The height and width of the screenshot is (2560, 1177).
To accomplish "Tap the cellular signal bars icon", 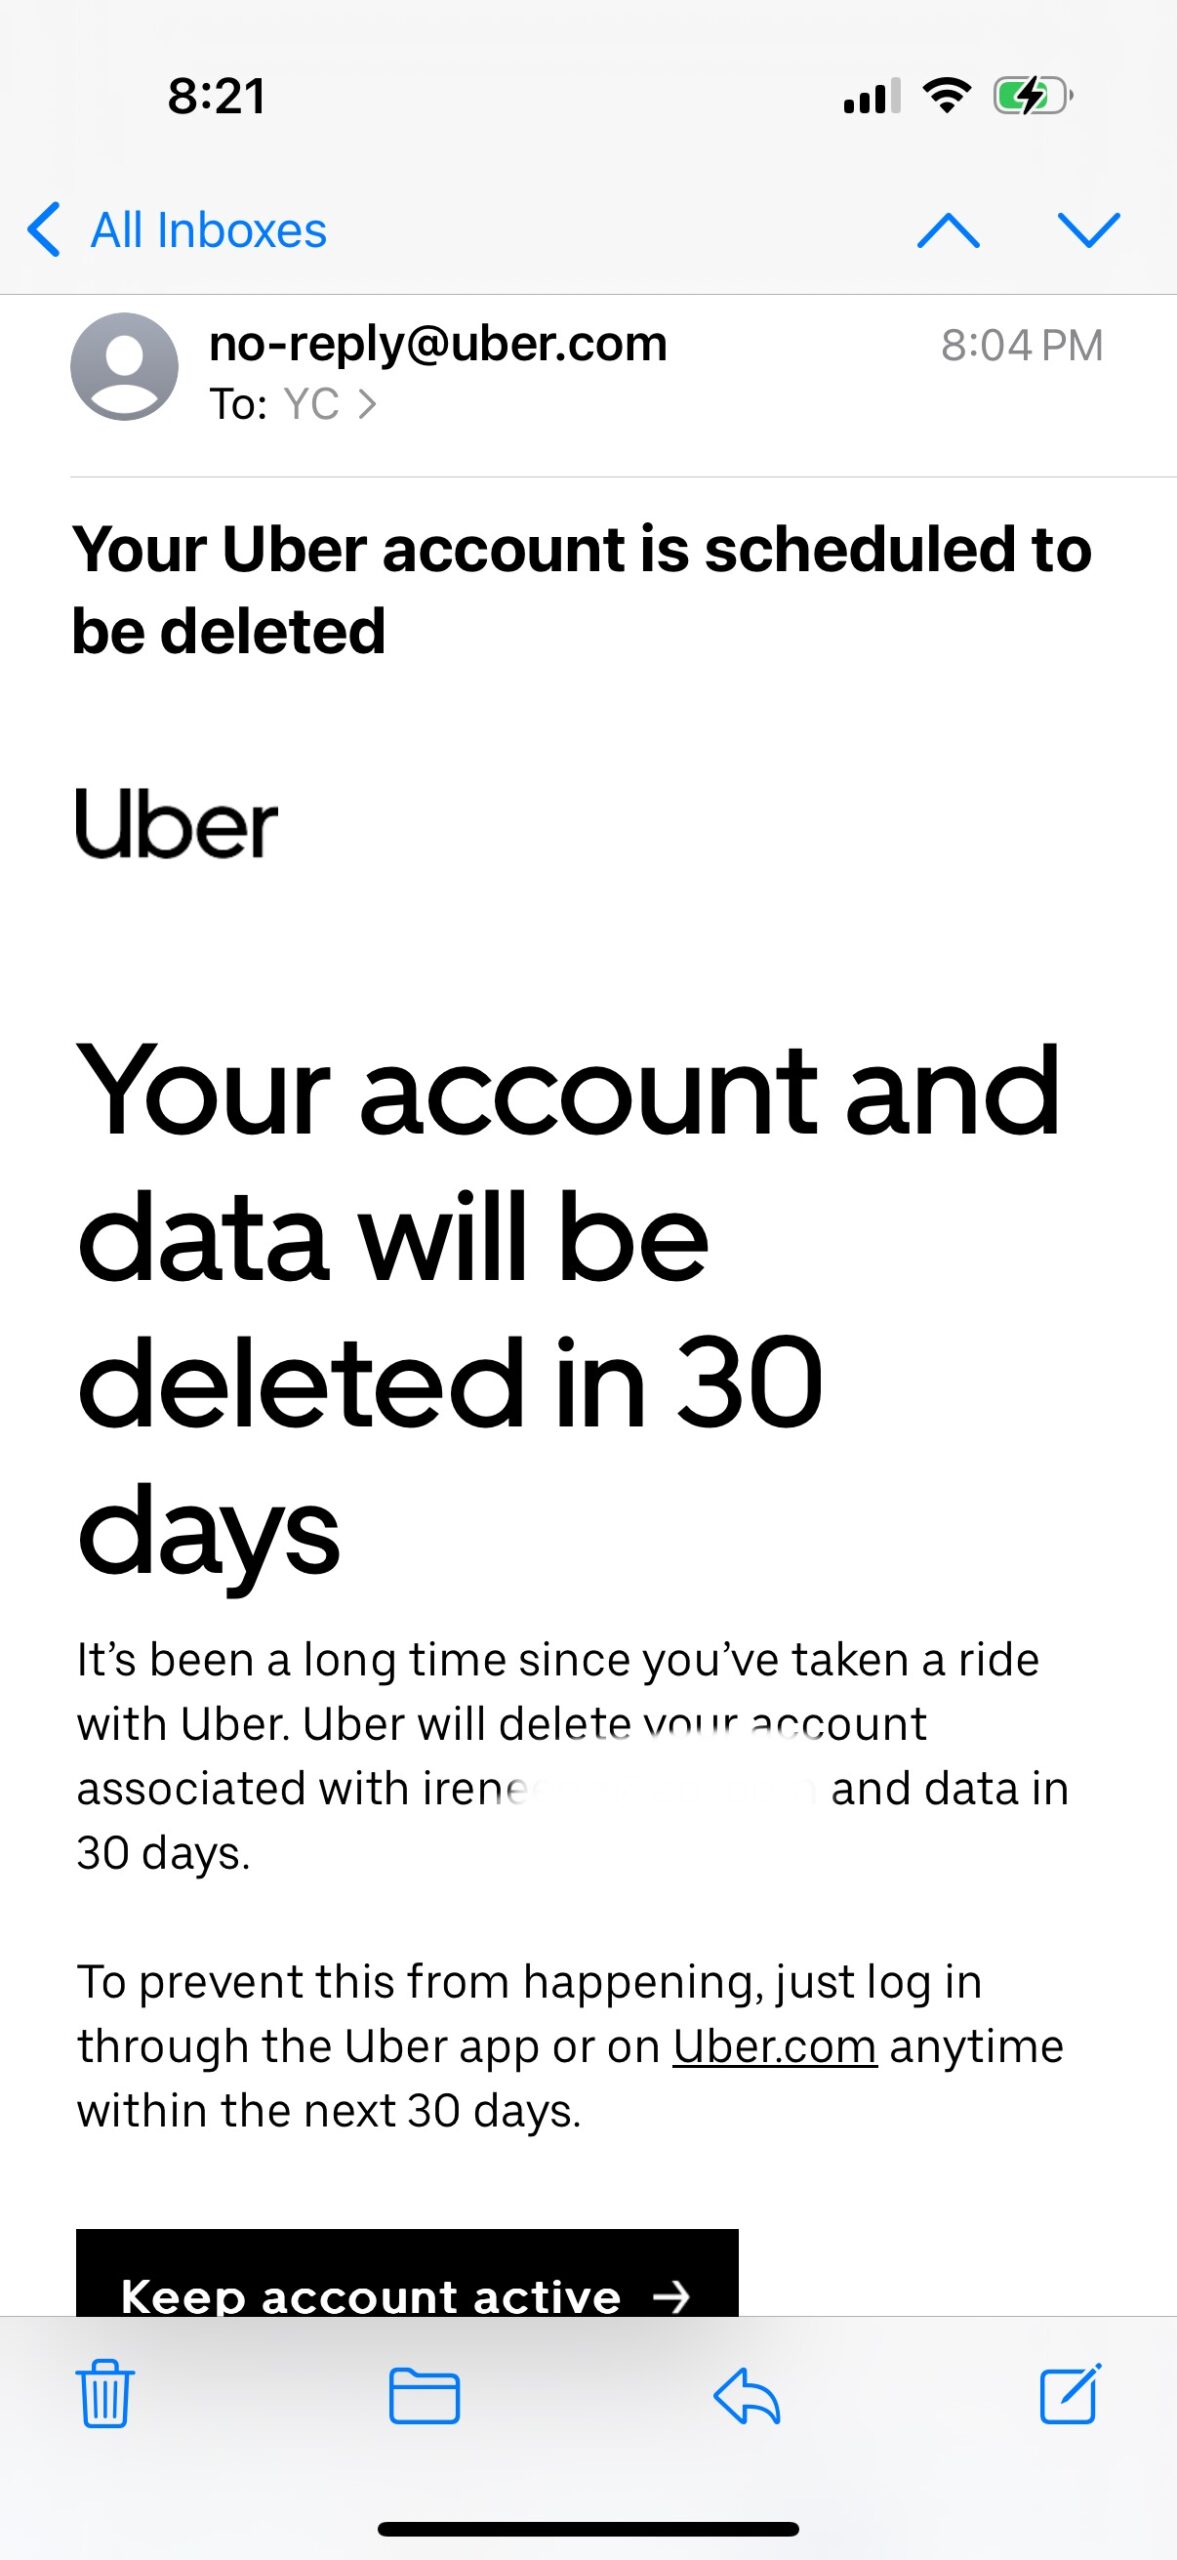I will click(872, 97).
